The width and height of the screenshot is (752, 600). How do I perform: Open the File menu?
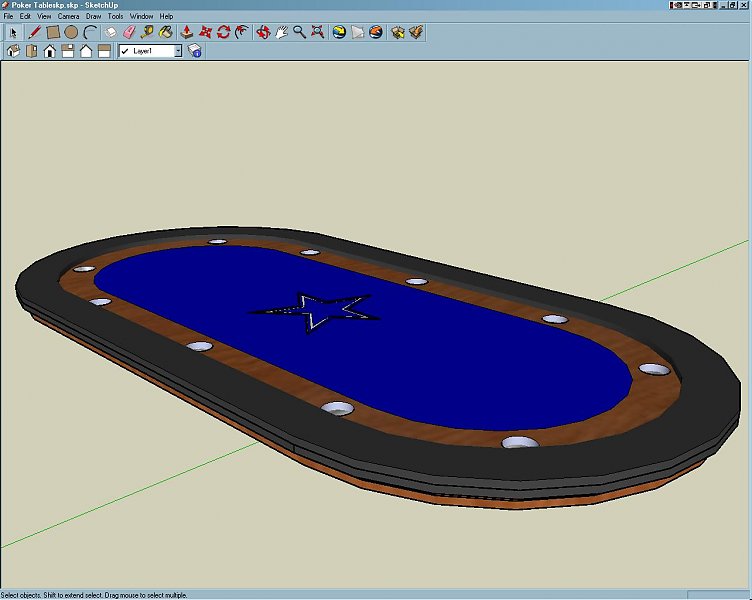tap(8, 16)
